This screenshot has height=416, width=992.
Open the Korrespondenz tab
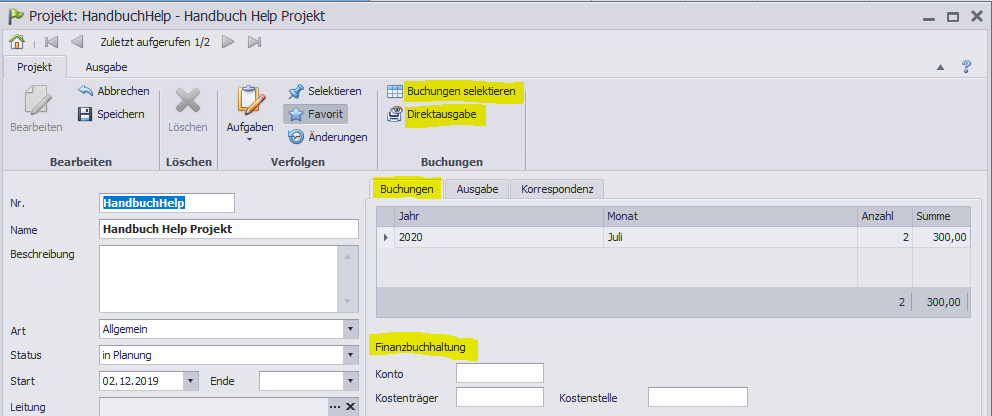[x=557, y=188]
